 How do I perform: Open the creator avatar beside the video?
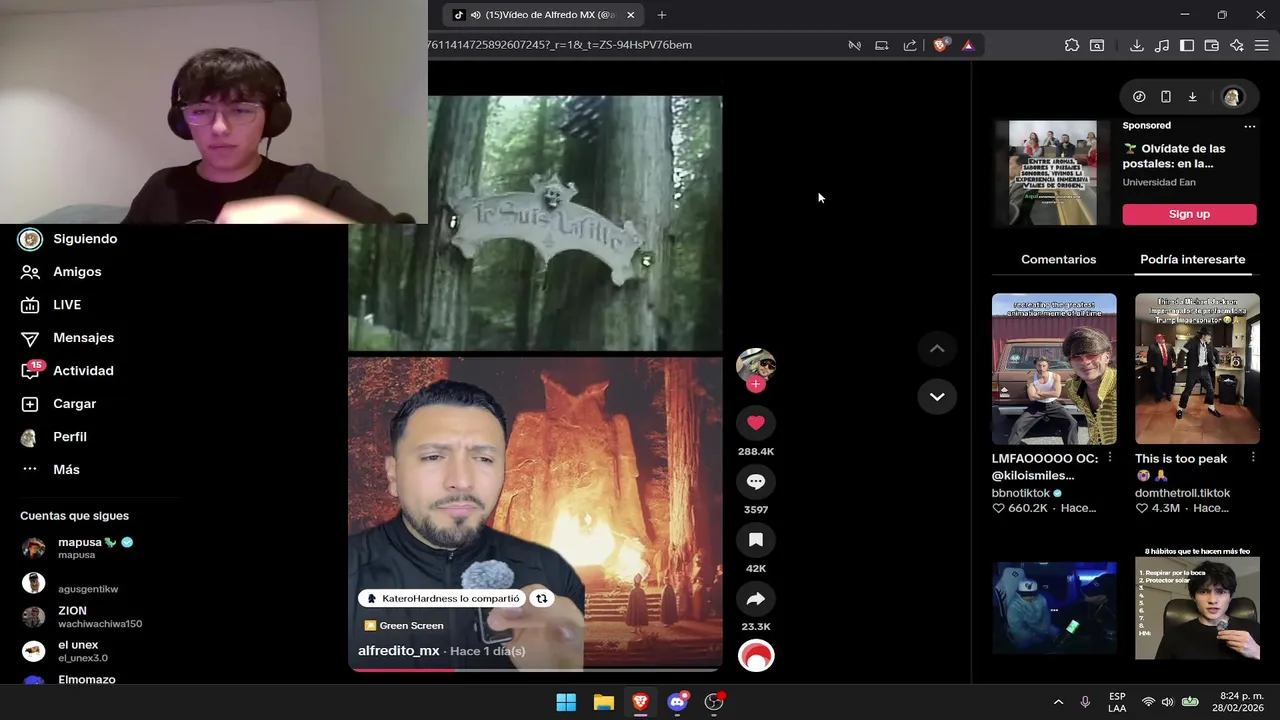pyautogui.click(x=756, y=366)
